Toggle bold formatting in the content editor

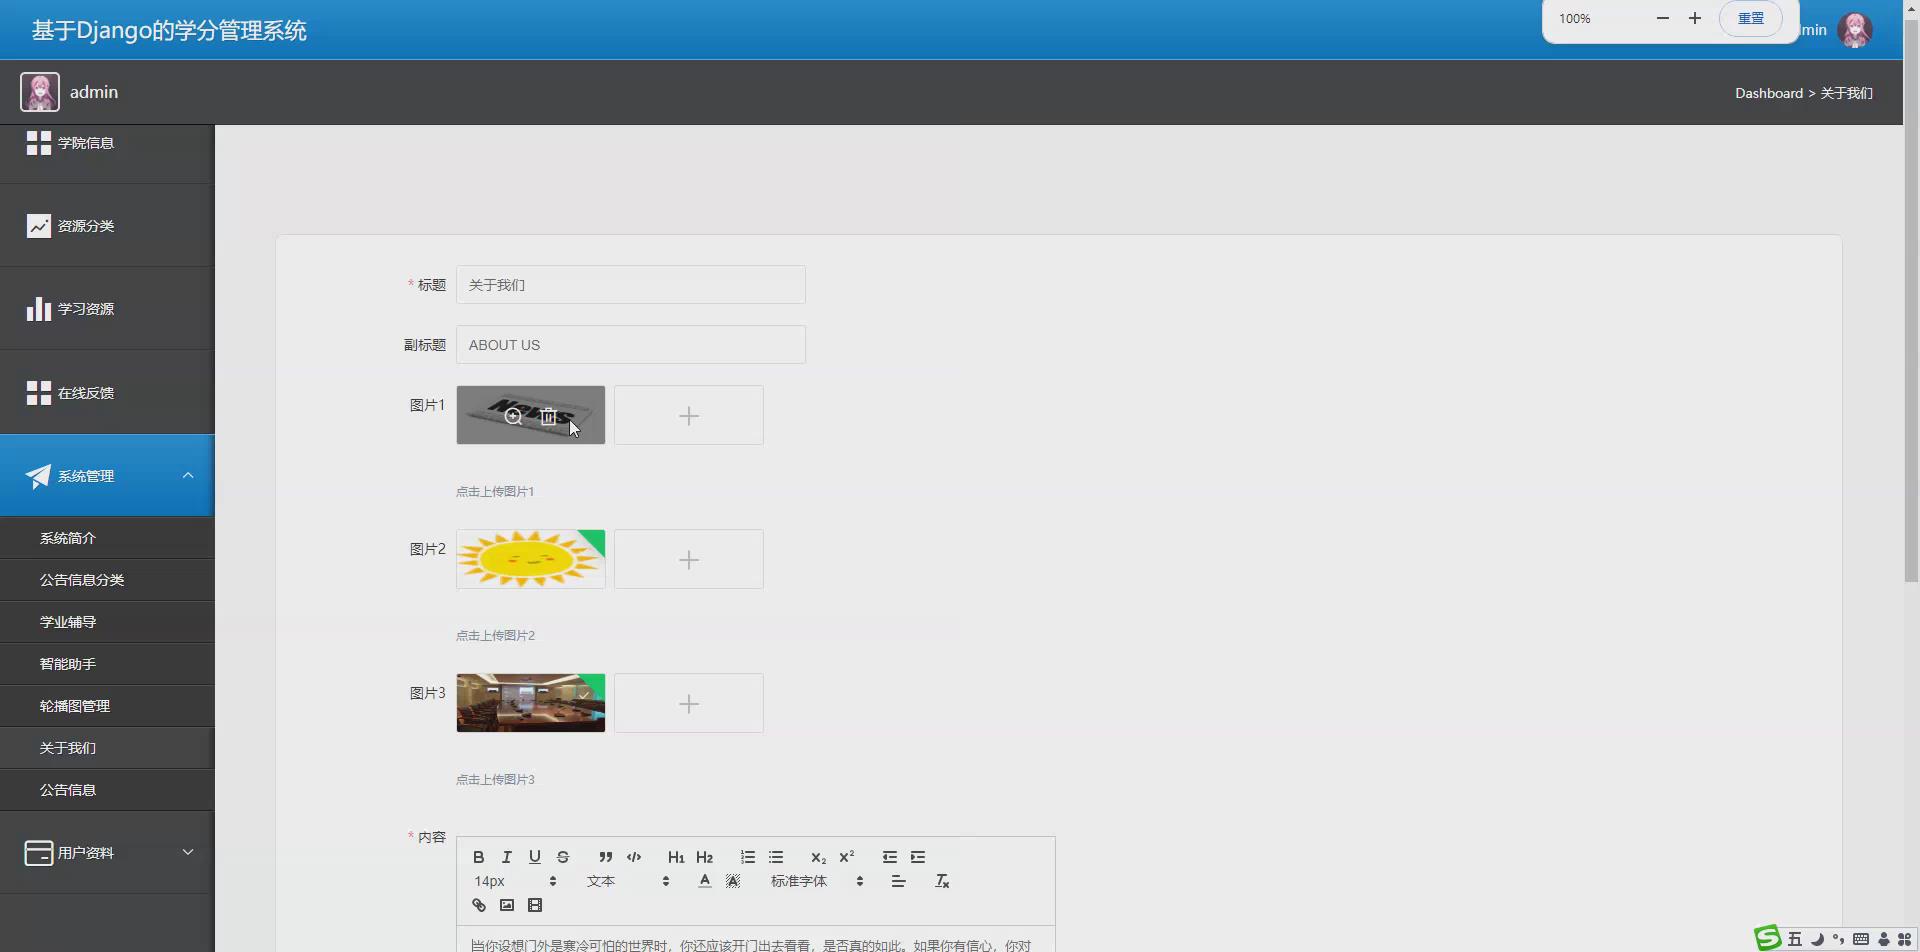pyautogui.click(x=478, y=857)
